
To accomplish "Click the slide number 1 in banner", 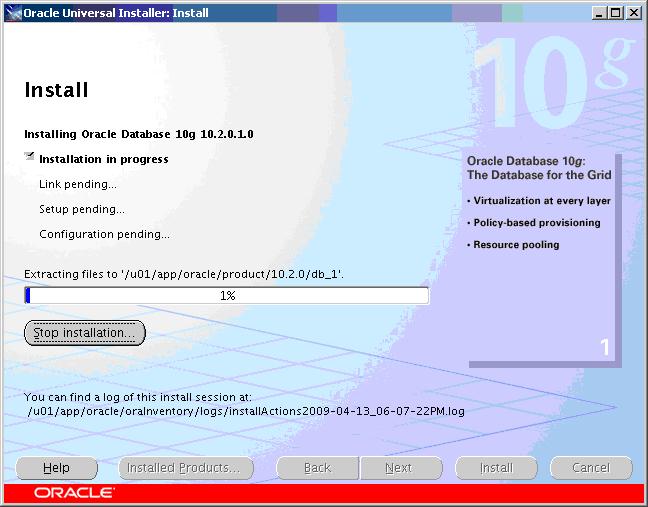I will (x=605, y=348).
